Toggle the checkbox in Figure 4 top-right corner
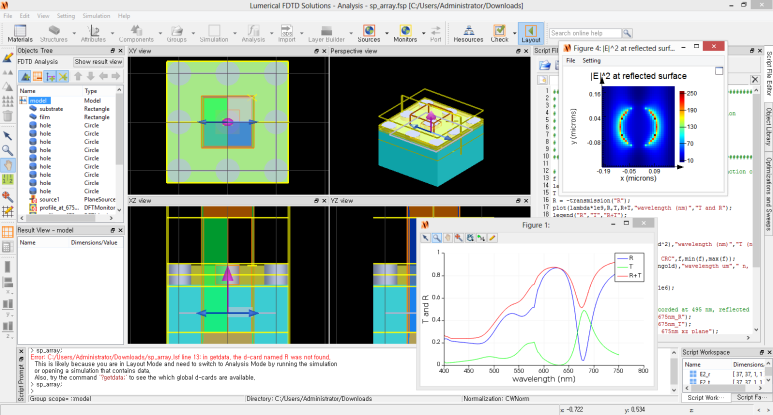 [x=719, y=71]
